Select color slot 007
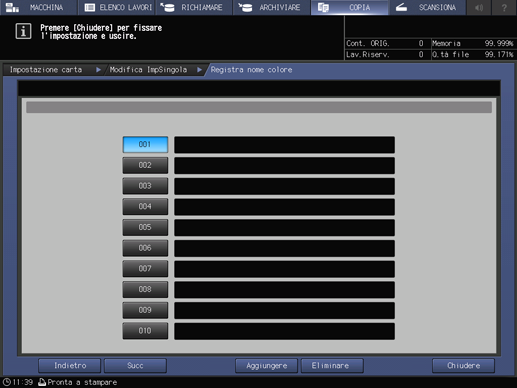The width and height of the screenshot is (517, 388). click(x=145, y=268)
